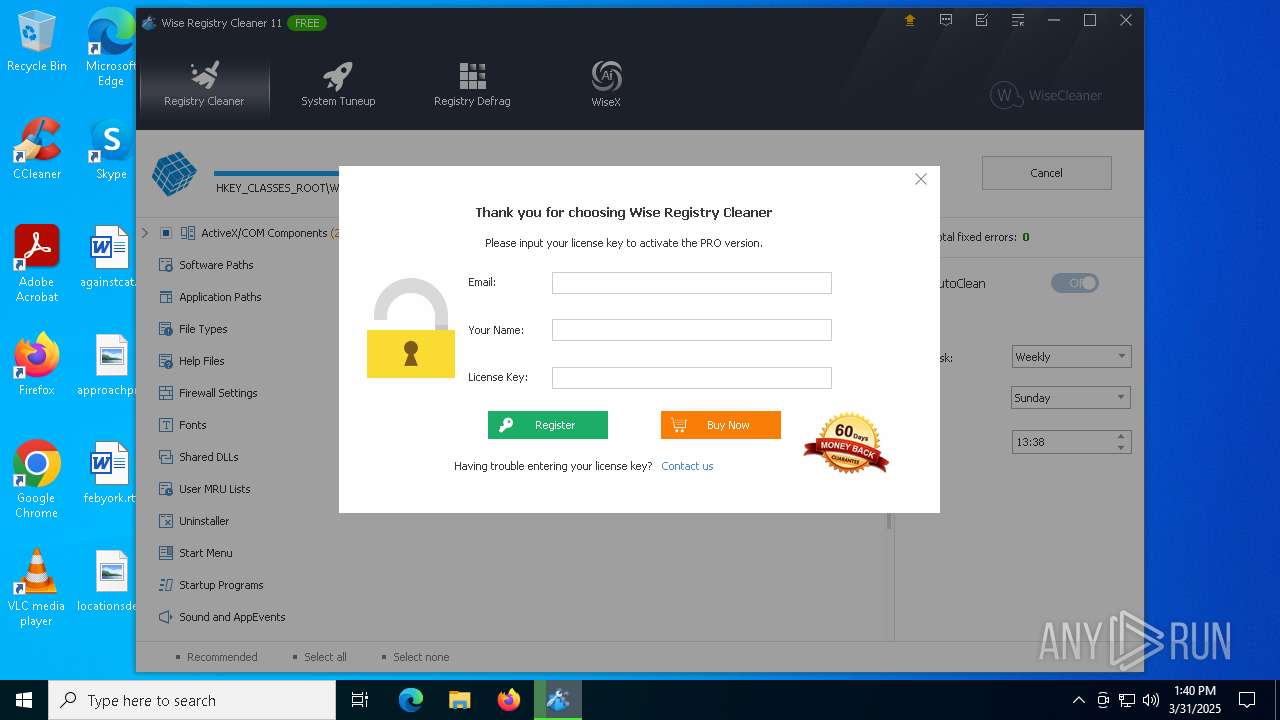Image resolution: width=1280 pixels, height=720 pixels.
Task: Click the green Register button
Action: [548, 425]
